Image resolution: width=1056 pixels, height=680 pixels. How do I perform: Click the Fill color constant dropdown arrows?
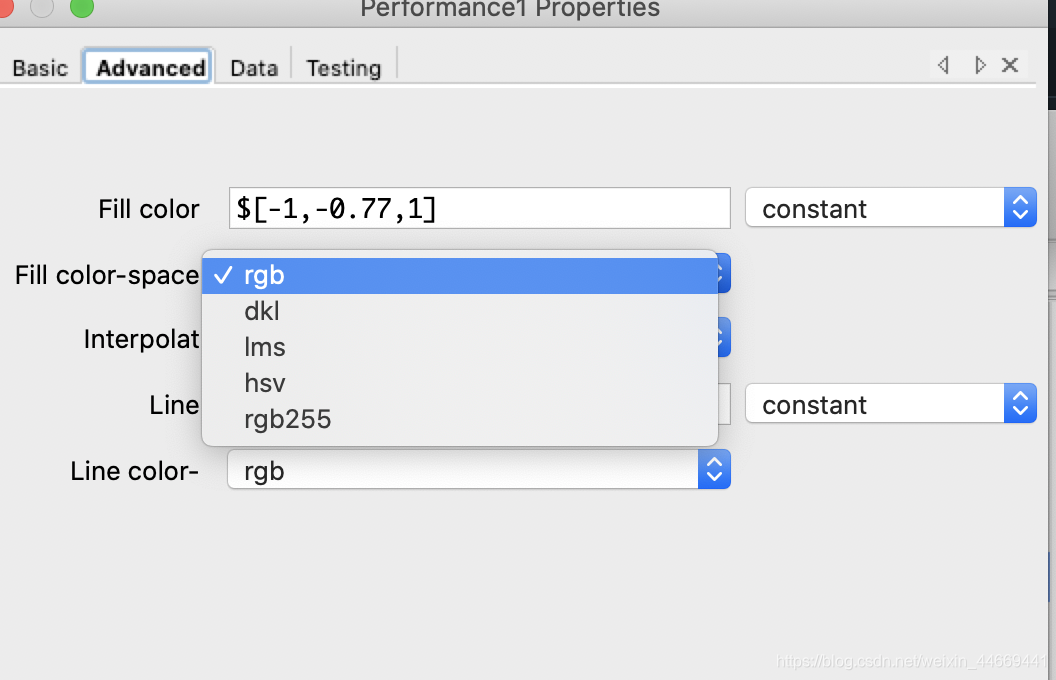(1020, 209)
